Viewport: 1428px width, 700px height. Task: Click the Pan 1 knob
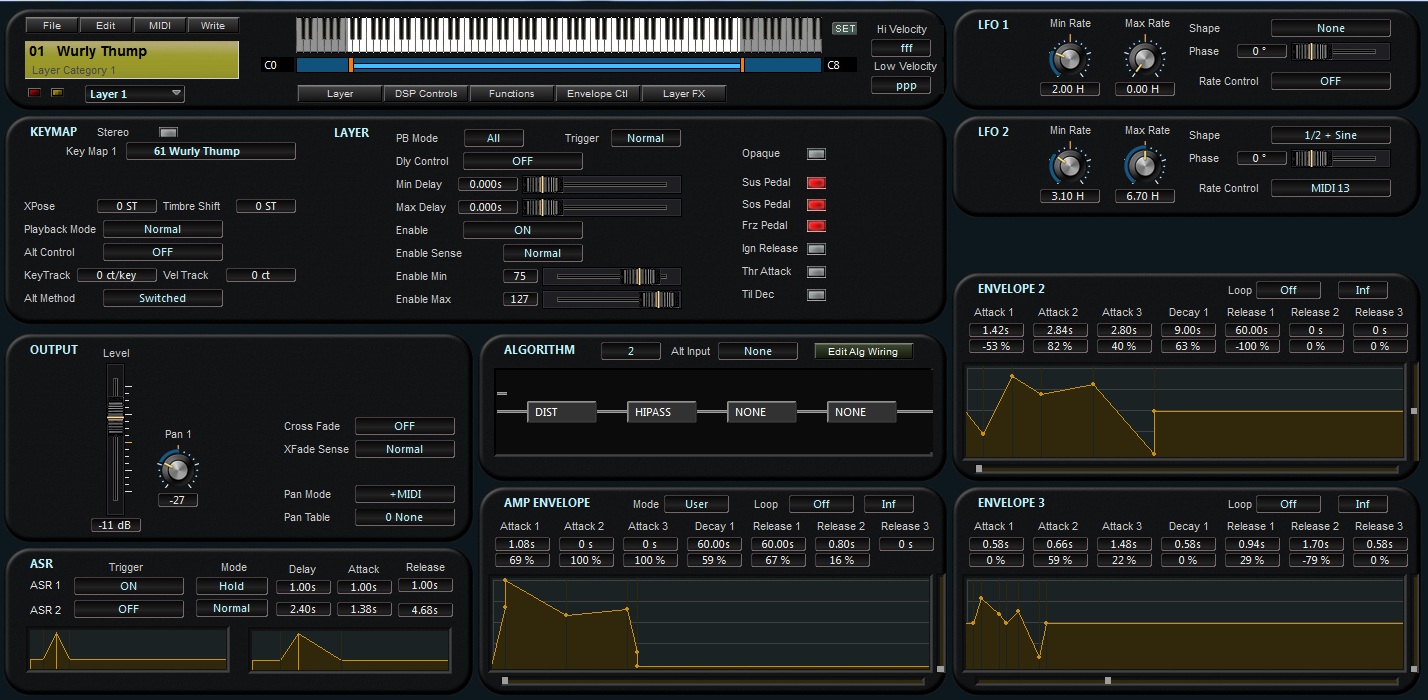click(177, 468)
